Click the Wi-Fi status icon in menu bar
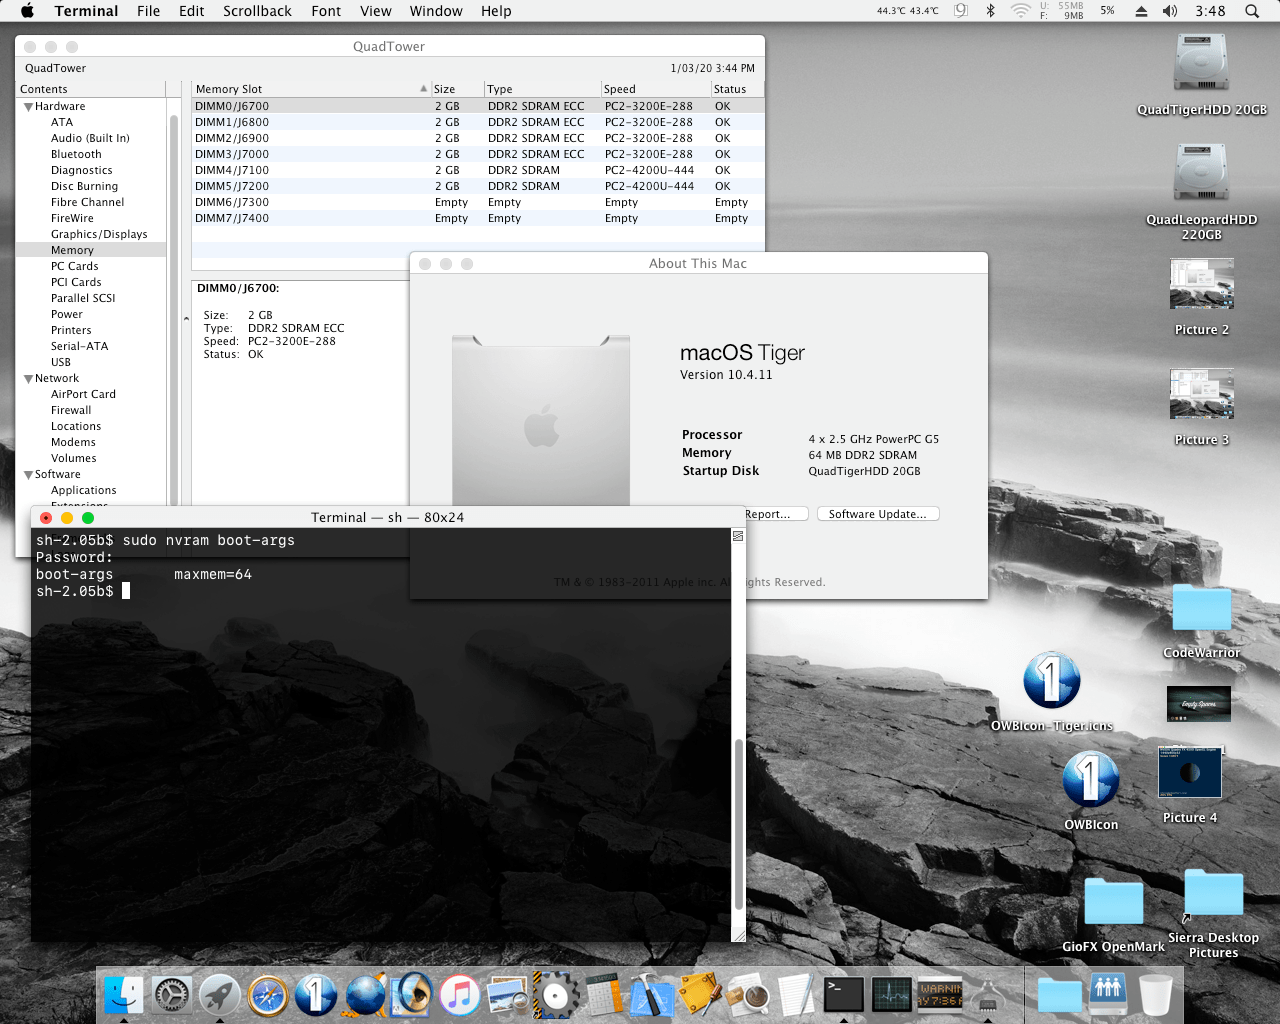This screenshot has width=1280, height=1024. 1020,11
